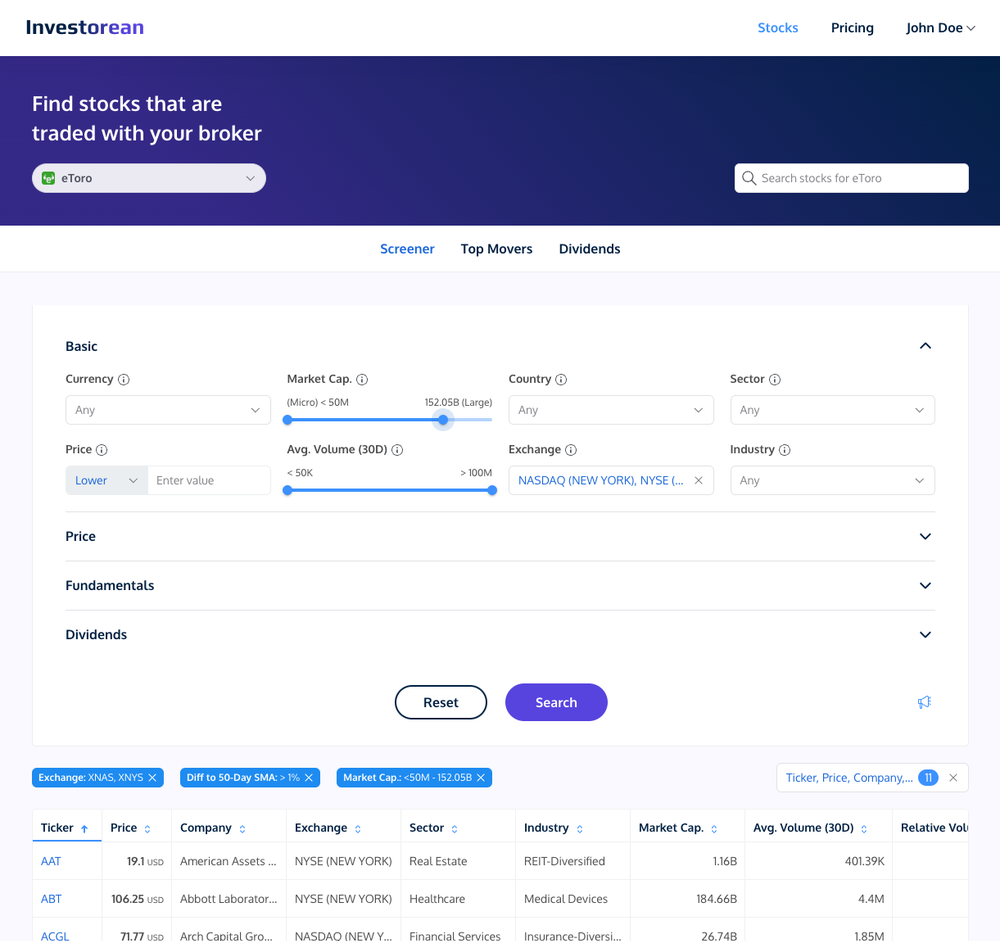The height and width of the screenshot is (941, 1000).
Task: Click the search magnifier icon
Action: [x=749, y=178]
